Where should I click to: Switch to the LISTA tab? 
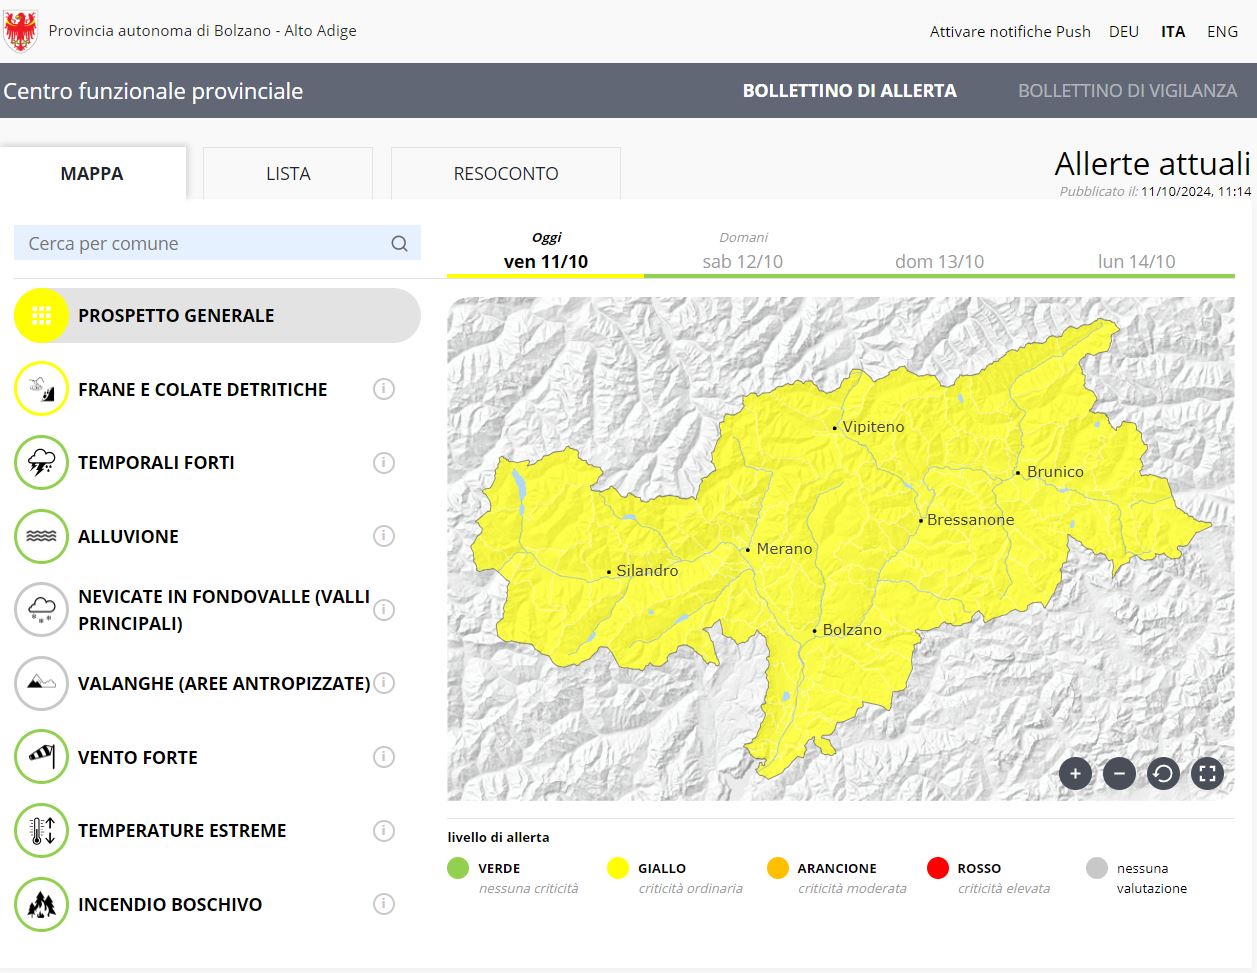pyautogui.click(x=288, y=174)
